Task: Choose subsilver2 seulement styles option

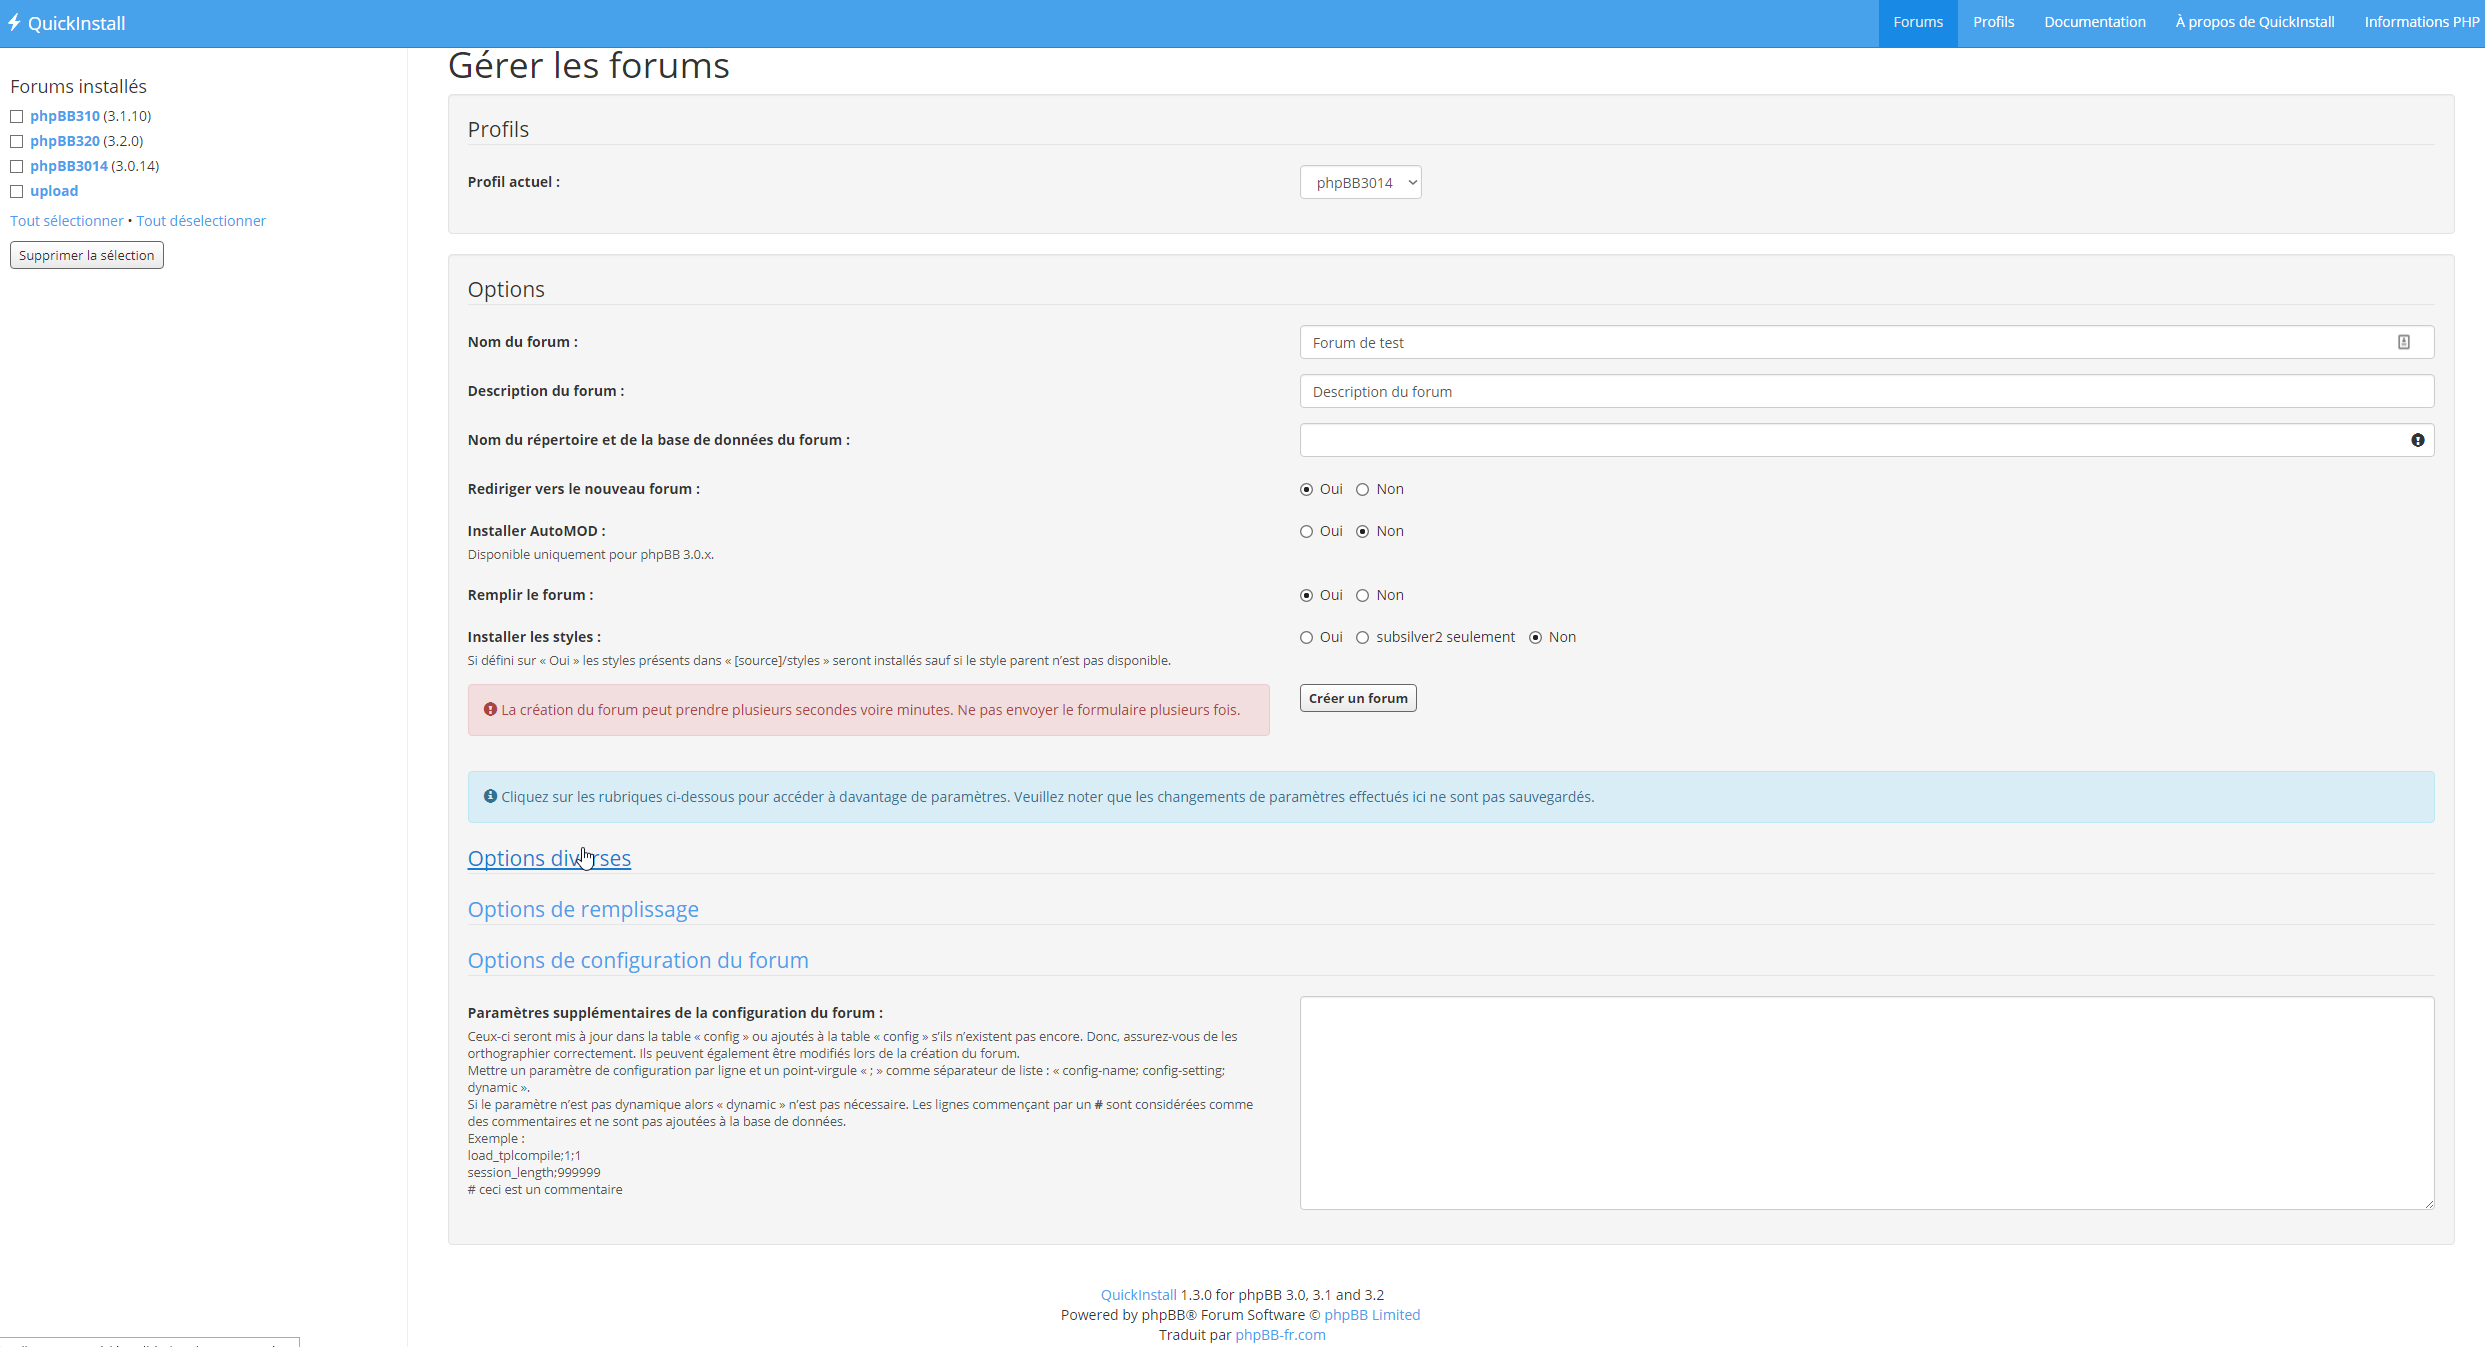Action: tap(1362, 637)
